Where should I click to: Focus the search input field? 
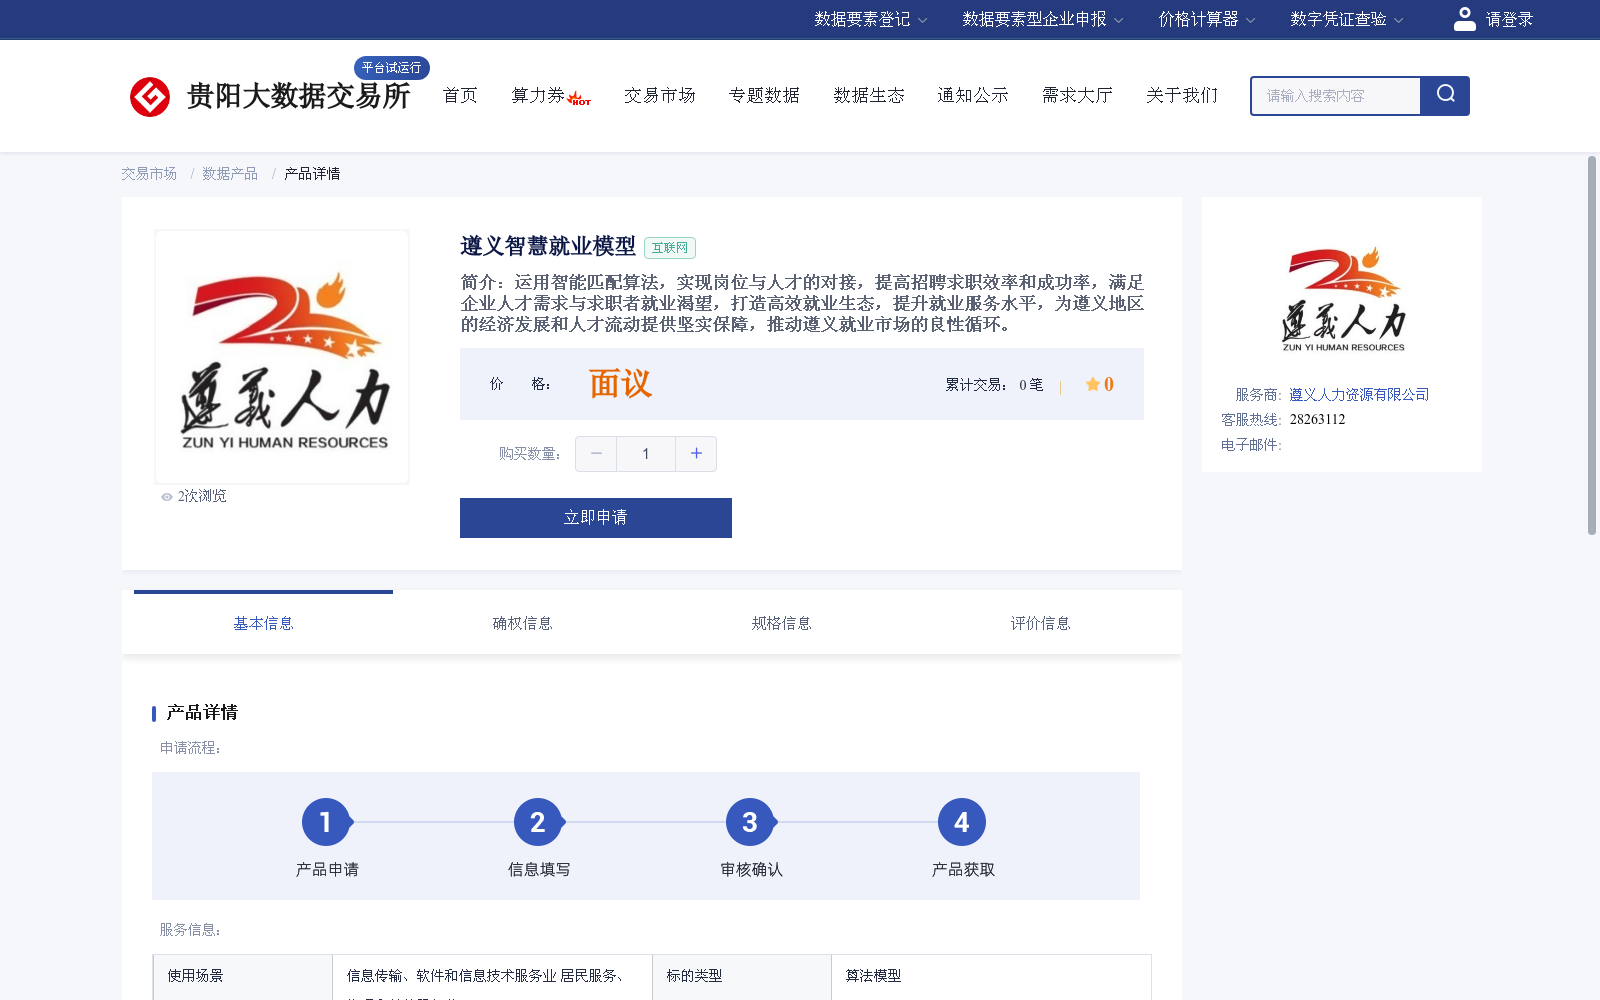1336,96
